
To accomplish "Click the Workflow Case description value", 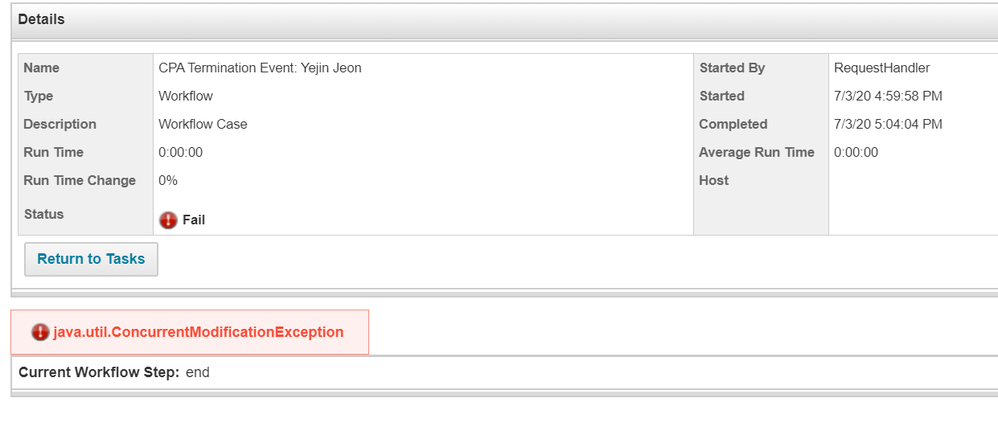I will click(203, 124).
